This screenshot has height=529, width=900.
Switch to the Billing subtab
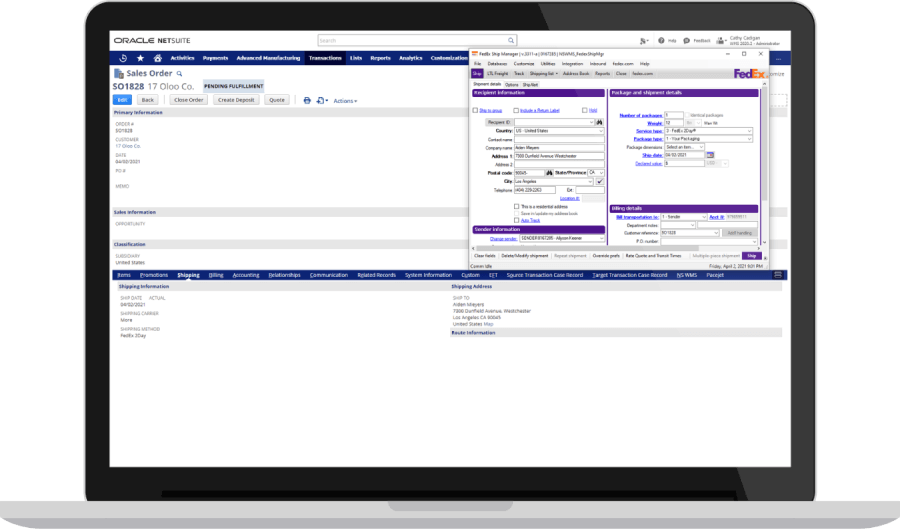point(216,275)
